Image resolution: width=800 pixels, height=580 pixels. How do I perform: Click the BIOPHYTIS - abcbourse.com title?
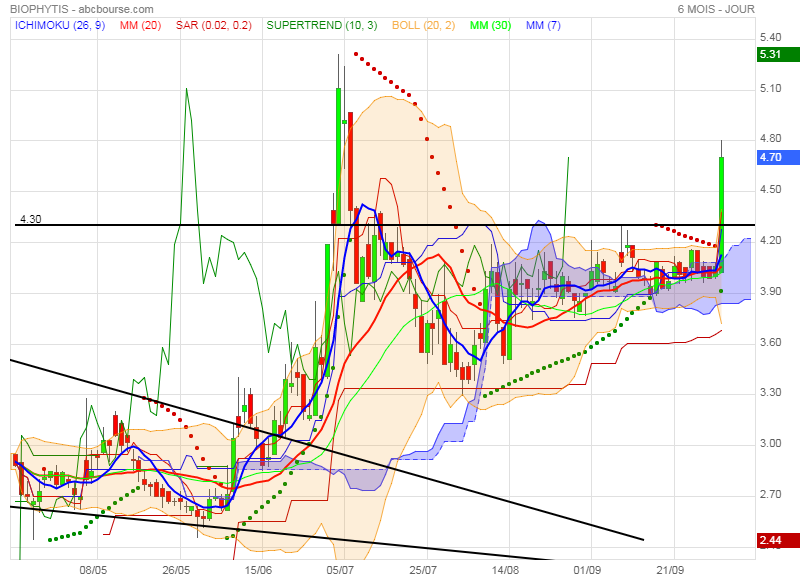coord(82,9)
